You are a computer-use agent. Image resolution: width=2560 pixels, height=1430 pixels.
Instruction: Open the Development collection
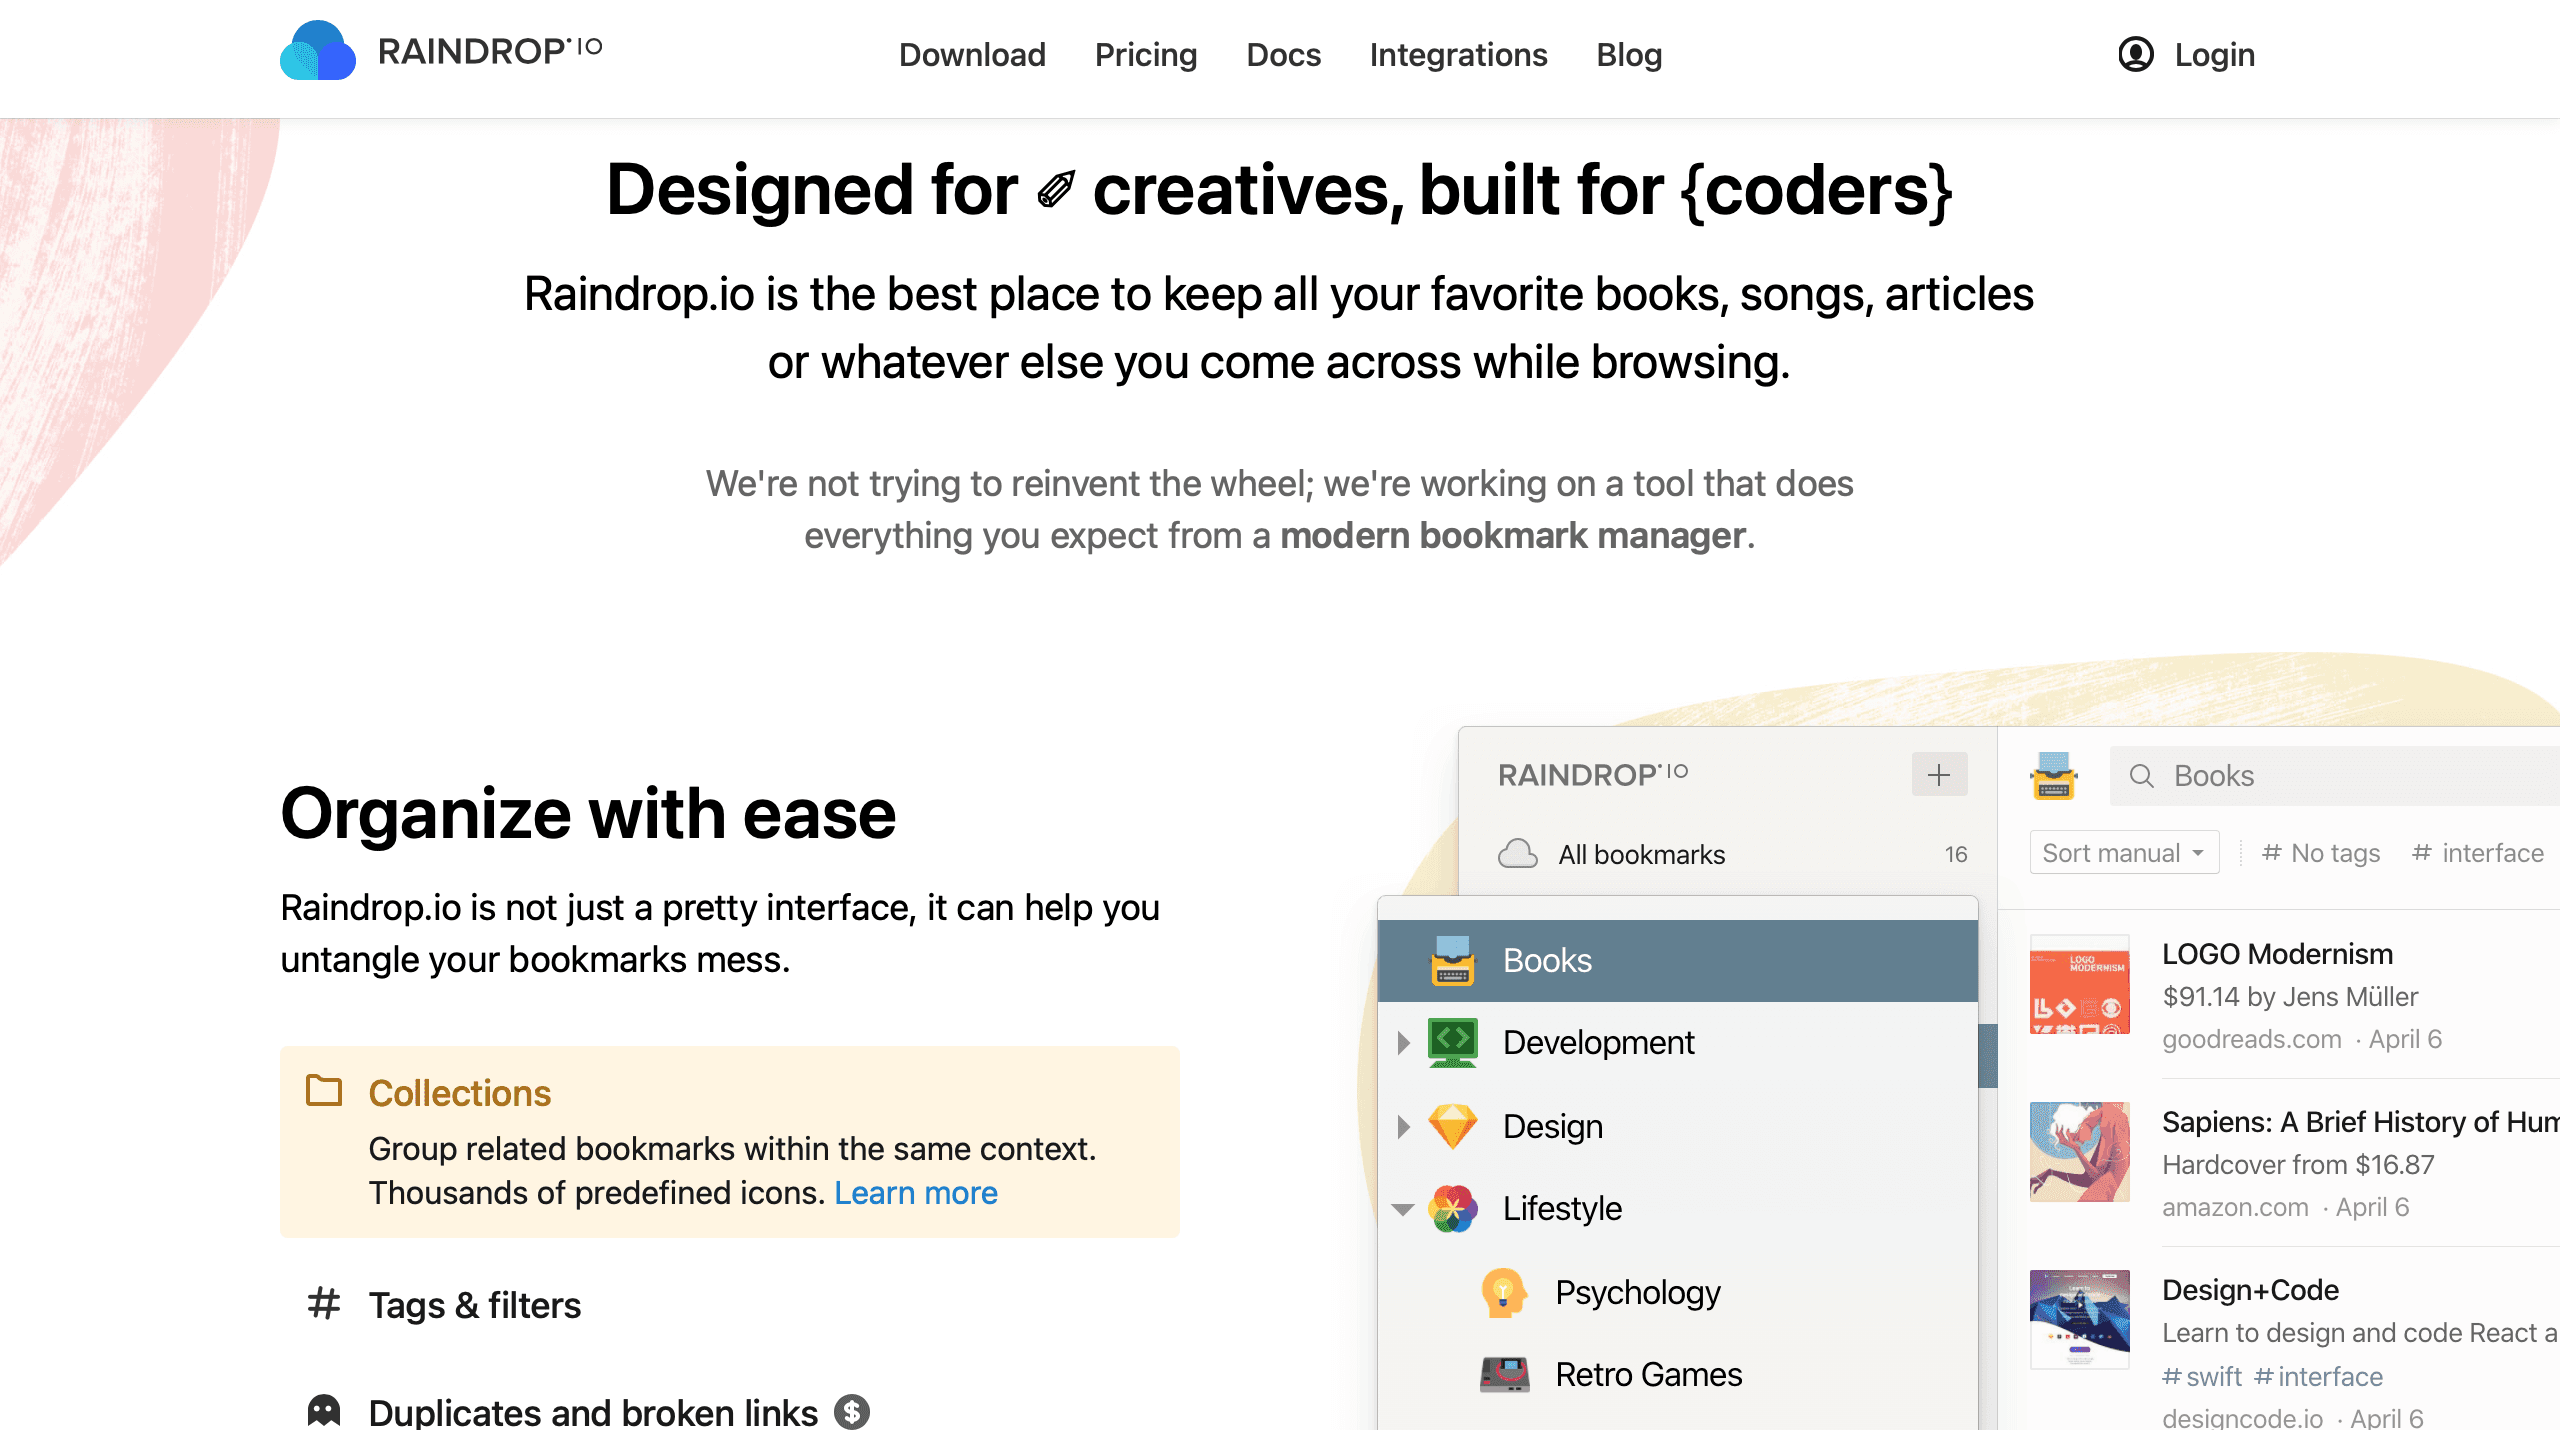1598,1043
